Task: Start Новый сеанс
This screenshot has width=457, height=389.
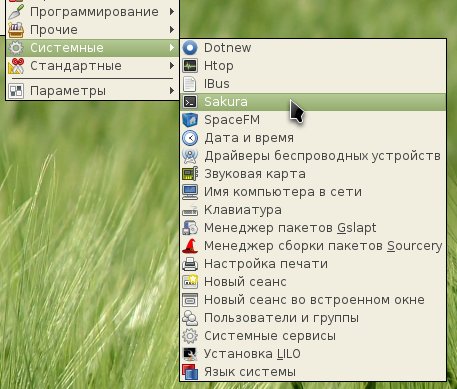Action: (x=313, y=282)
